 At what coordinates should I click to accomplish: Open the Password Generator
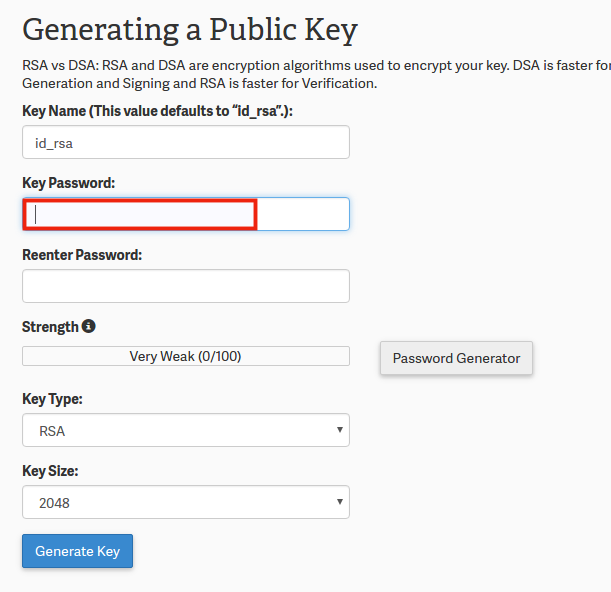[456, 358]
